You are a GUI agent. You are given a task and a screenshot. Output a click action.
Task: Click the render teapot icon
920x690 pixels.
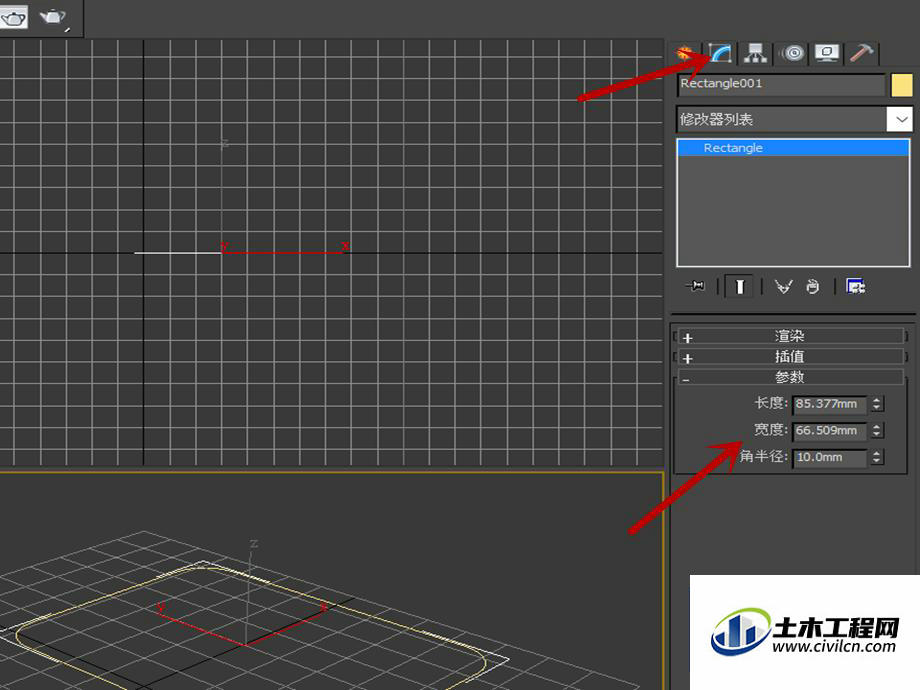click(13, 18)
